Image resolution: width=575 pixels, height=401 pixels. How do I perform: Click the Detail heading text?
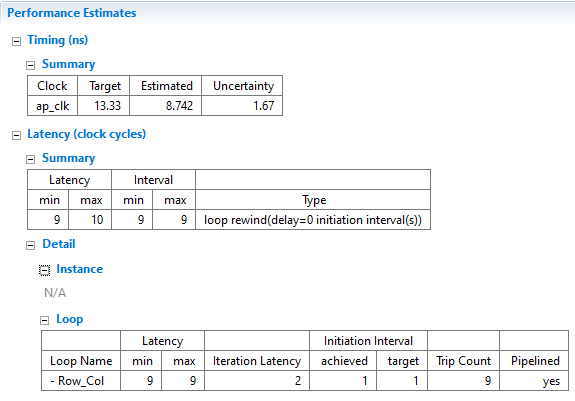coord(59,244)
